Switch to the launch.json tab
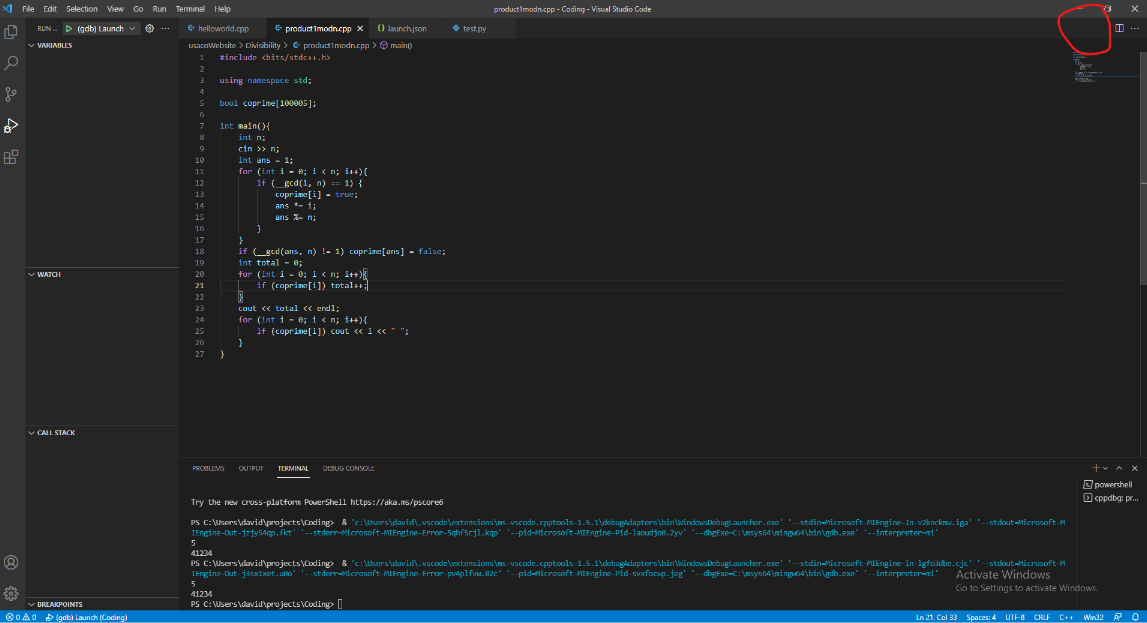Screen dimensions: 1147x623 pyautogui.click(x=407, y=29)
